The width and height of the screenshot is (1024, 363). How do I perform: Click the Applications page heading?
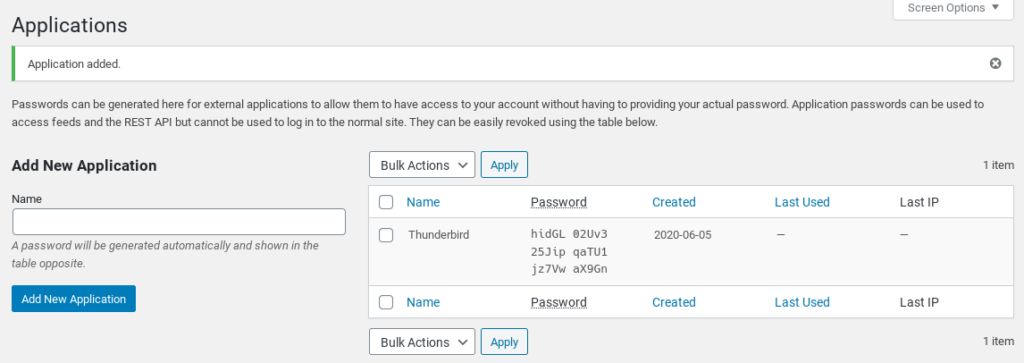coord(70,26)
